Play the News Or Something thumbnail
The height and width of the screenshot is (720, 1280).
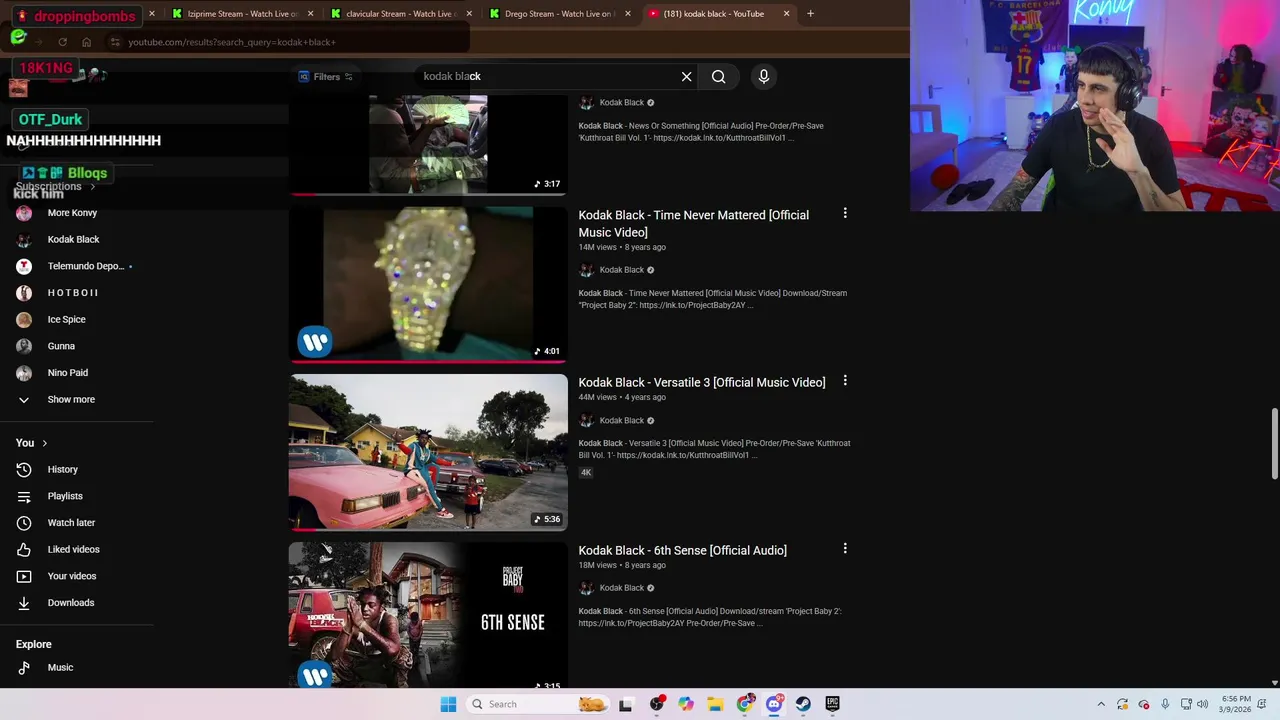pos(428,144)
